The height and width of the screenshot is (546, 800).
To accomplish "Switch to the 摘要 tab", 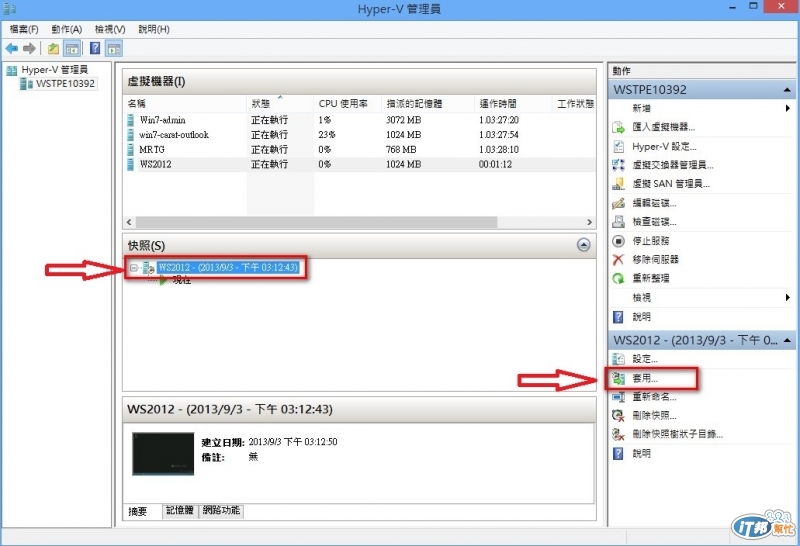I will 138,511.
